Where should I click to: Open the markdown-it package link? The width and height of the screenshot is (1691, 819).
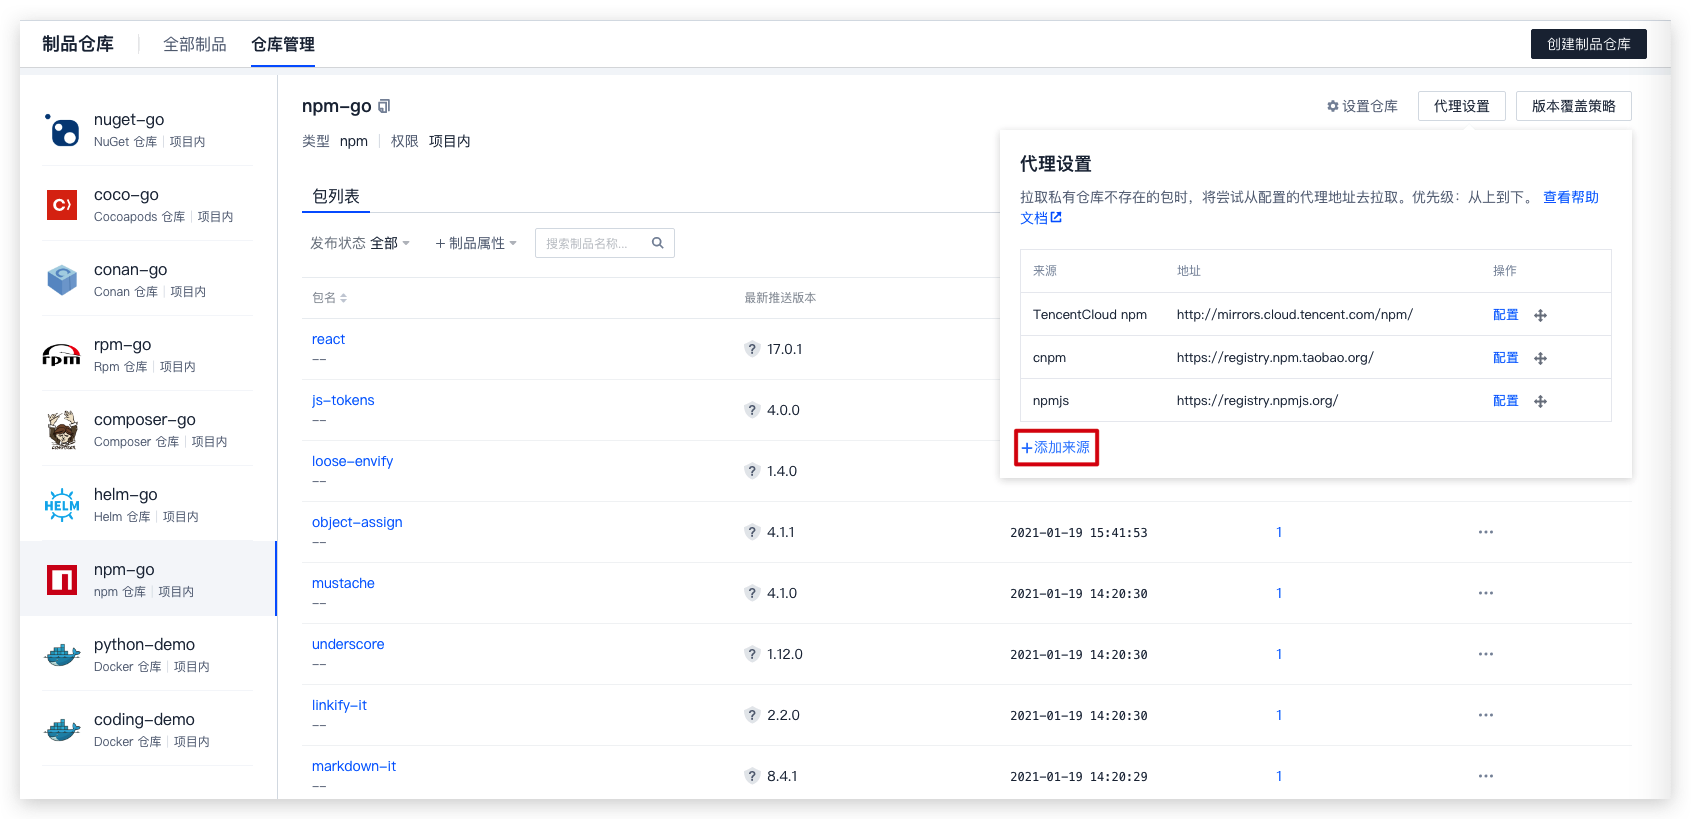[354, 766]
